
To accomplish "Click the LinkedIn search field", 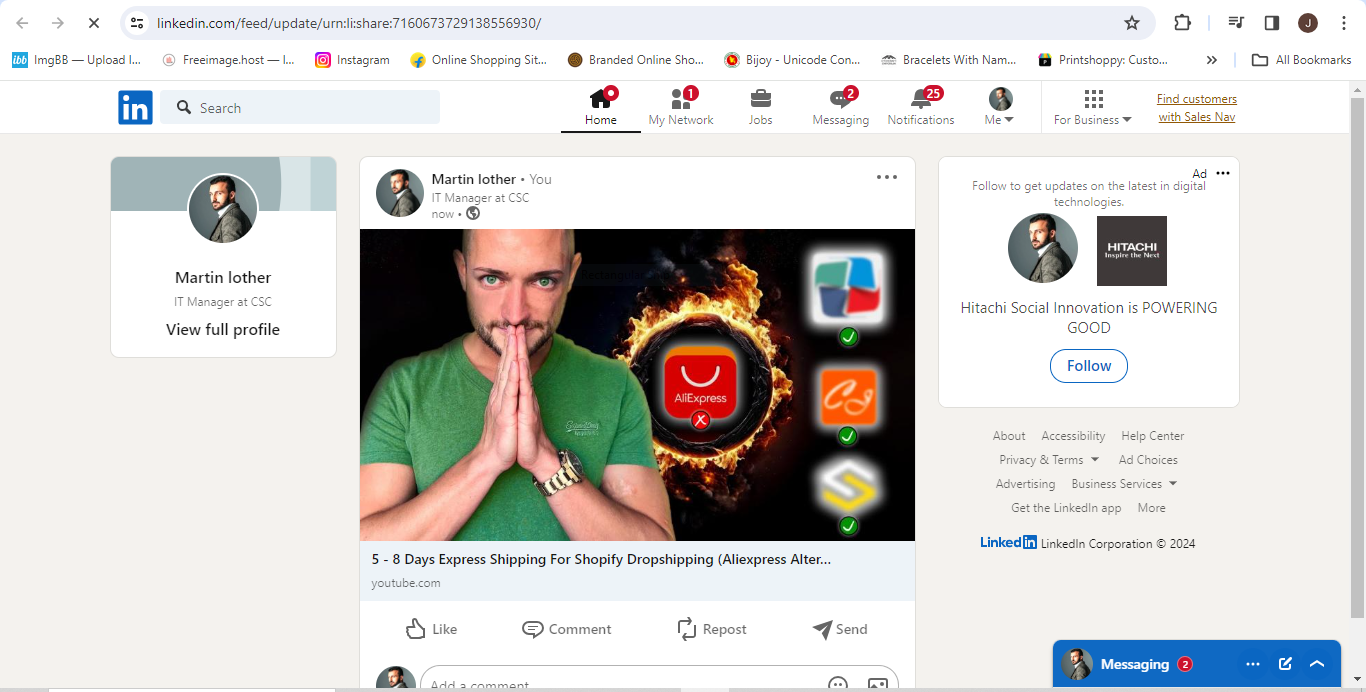I will pyautogui.click(x=300, y=107).
